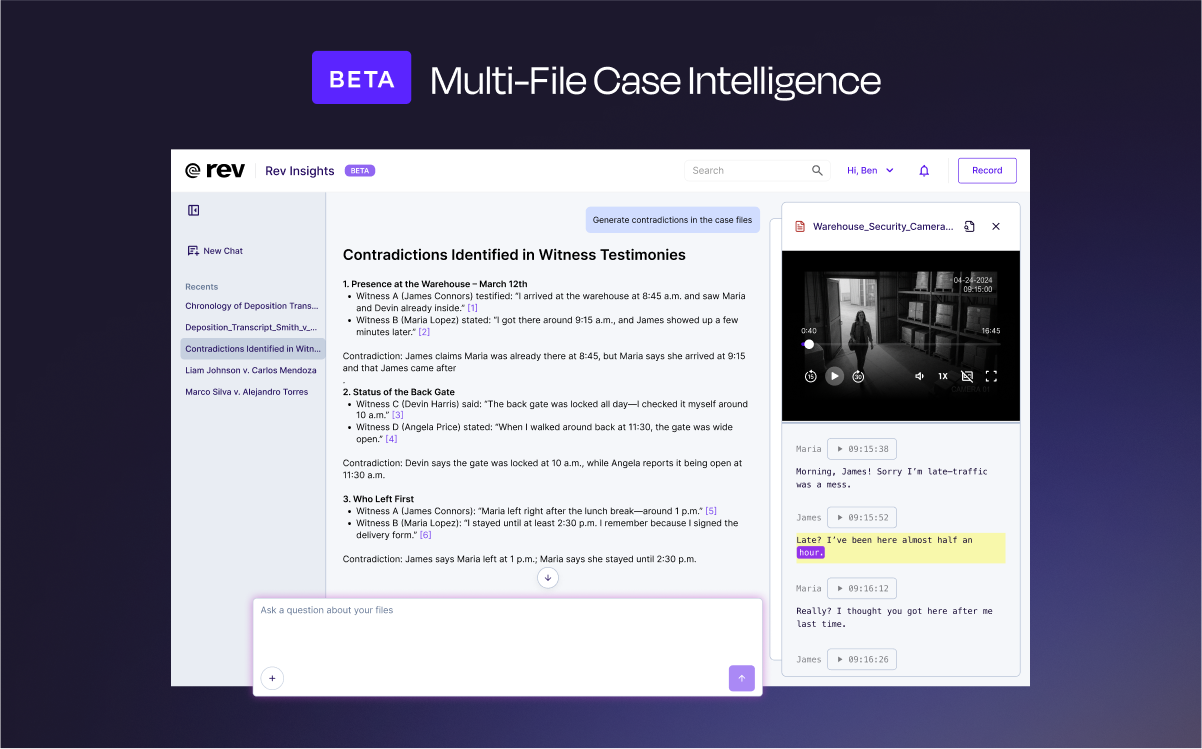Open Chronology of Deposition Trans... chat

(252, 306)
